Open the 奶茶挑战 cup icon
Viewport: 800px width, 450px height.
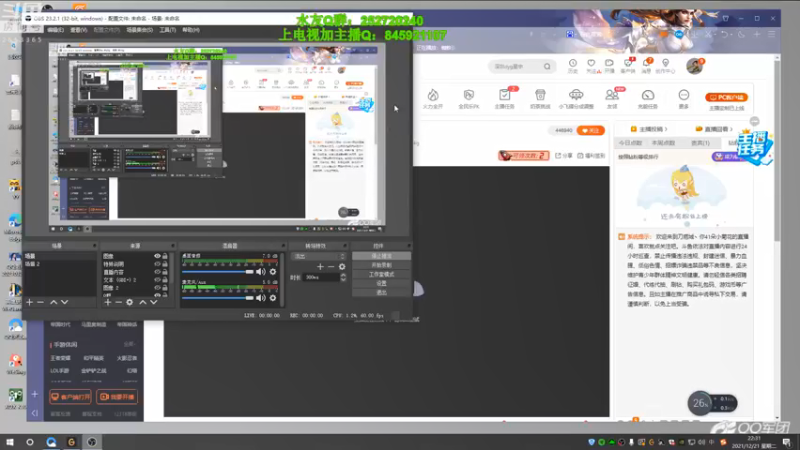click(540, 95)
